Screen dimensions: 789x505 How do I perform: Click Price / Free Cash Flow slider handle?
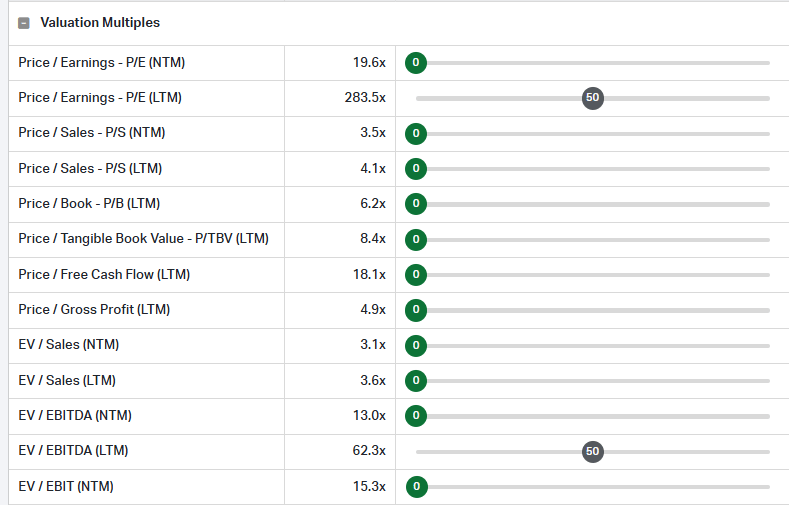pyautogui.click(x=416, y=275)
